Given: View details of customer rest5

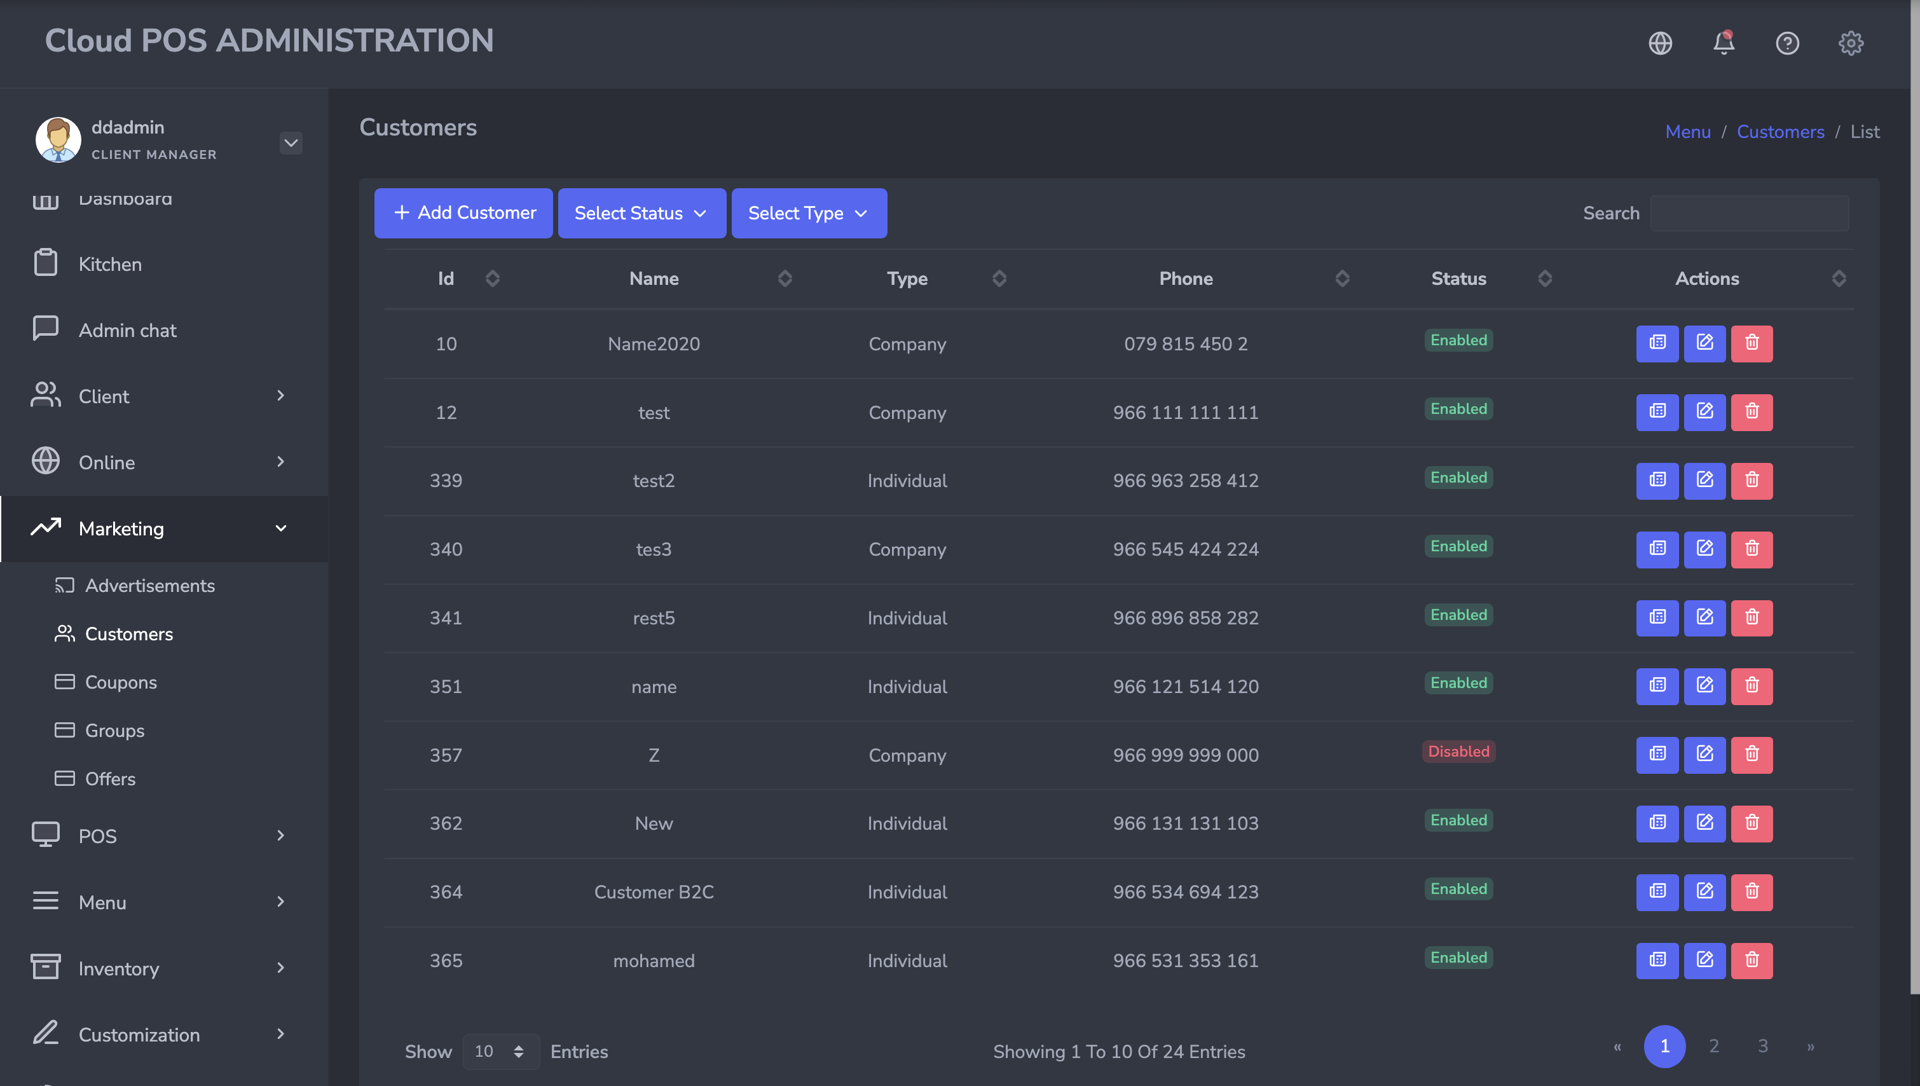Looking at the screenshot, I should (1657, 617).
